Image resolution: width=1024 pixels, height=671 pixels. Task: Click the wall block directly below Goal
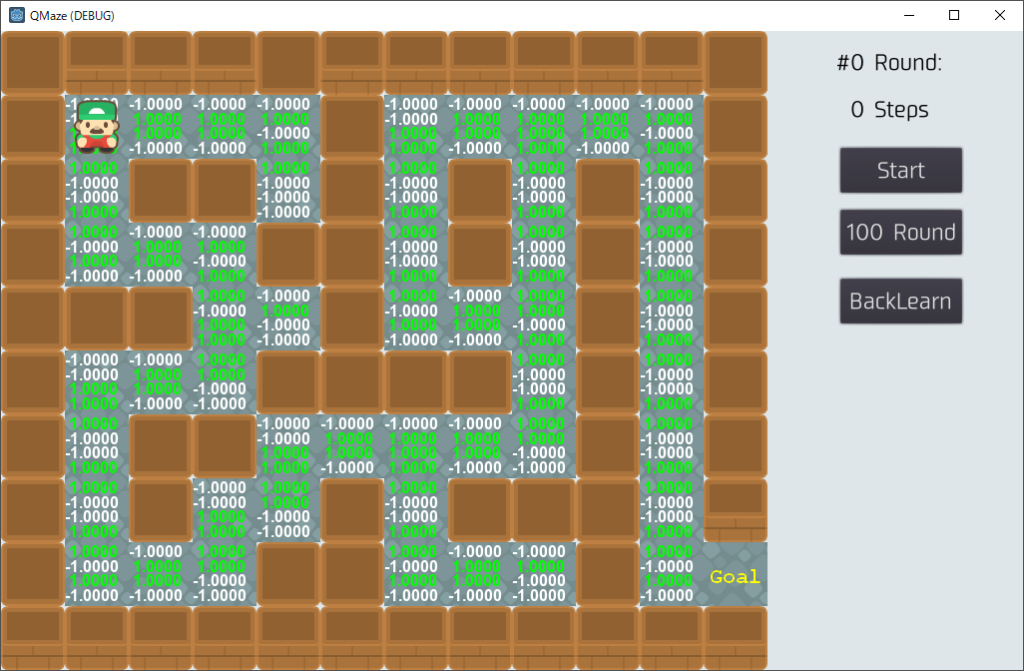pos(735,637)
